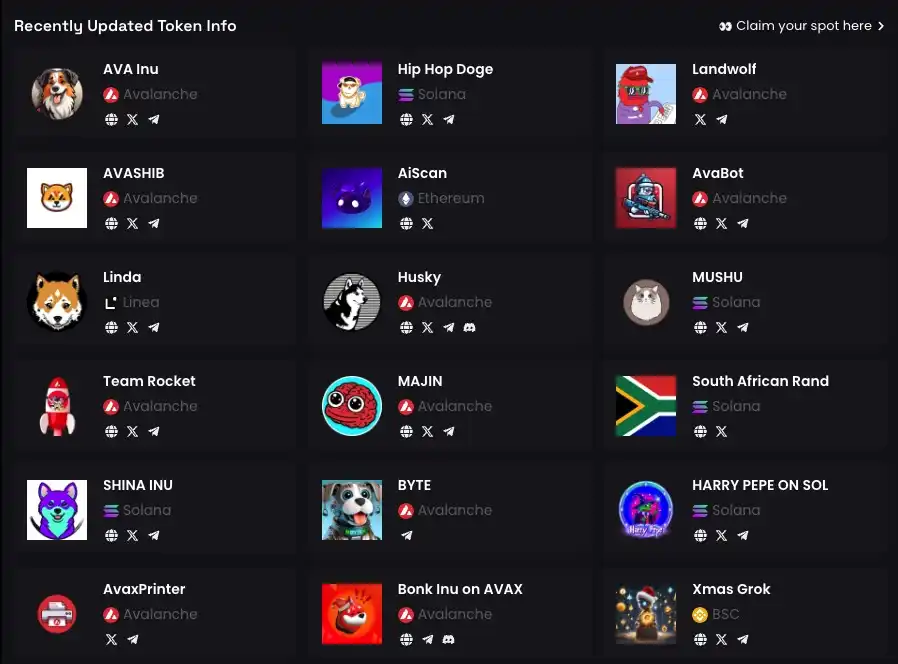
Task: Open AiScan's website globe icon
Action: click(x=406, y=223)
